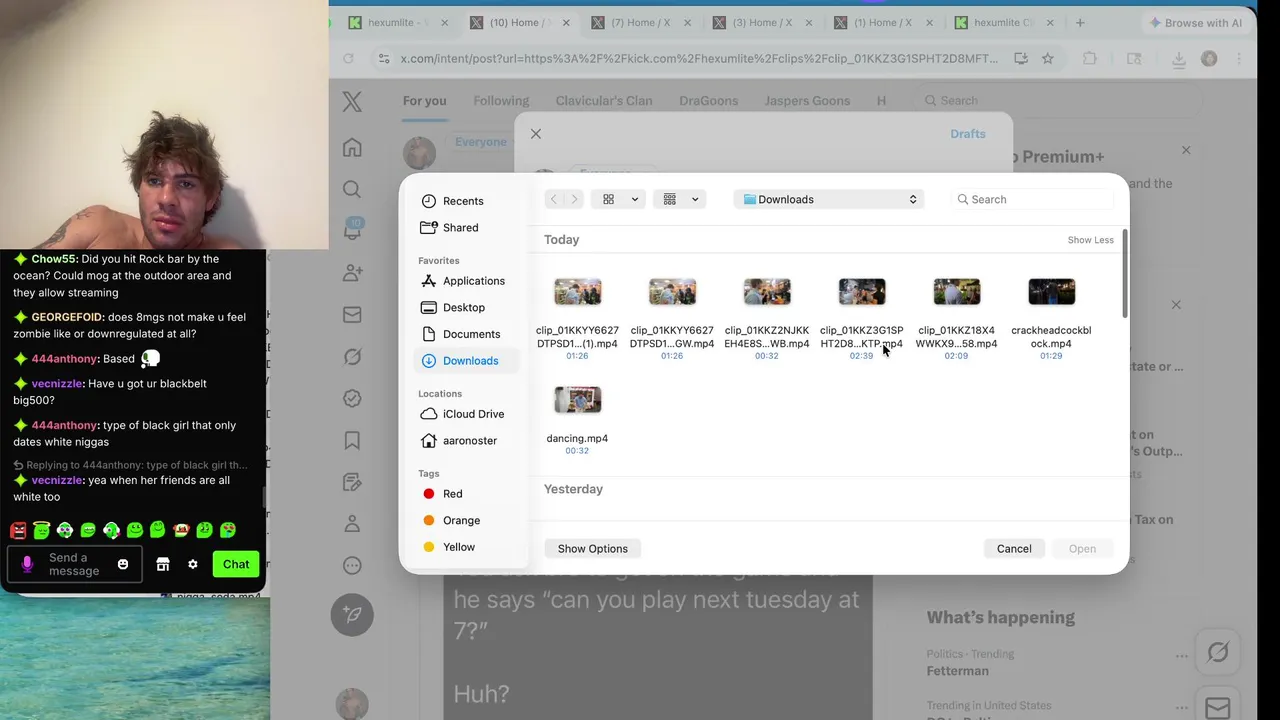Screen dimensions: 1280x720
Task: Click Cancel in the file dialog
Action: pyautogui.click(x=1014, y=549)
